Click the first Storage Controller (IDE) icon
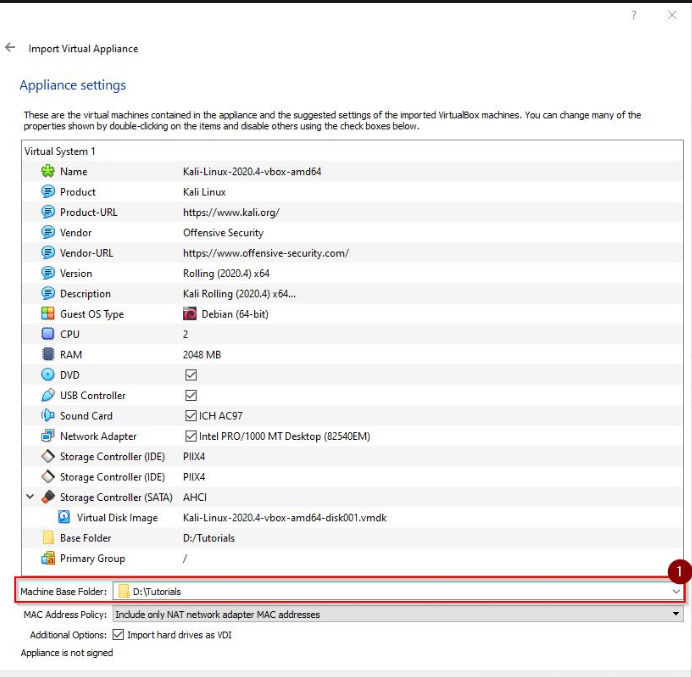 coord(48,456)
